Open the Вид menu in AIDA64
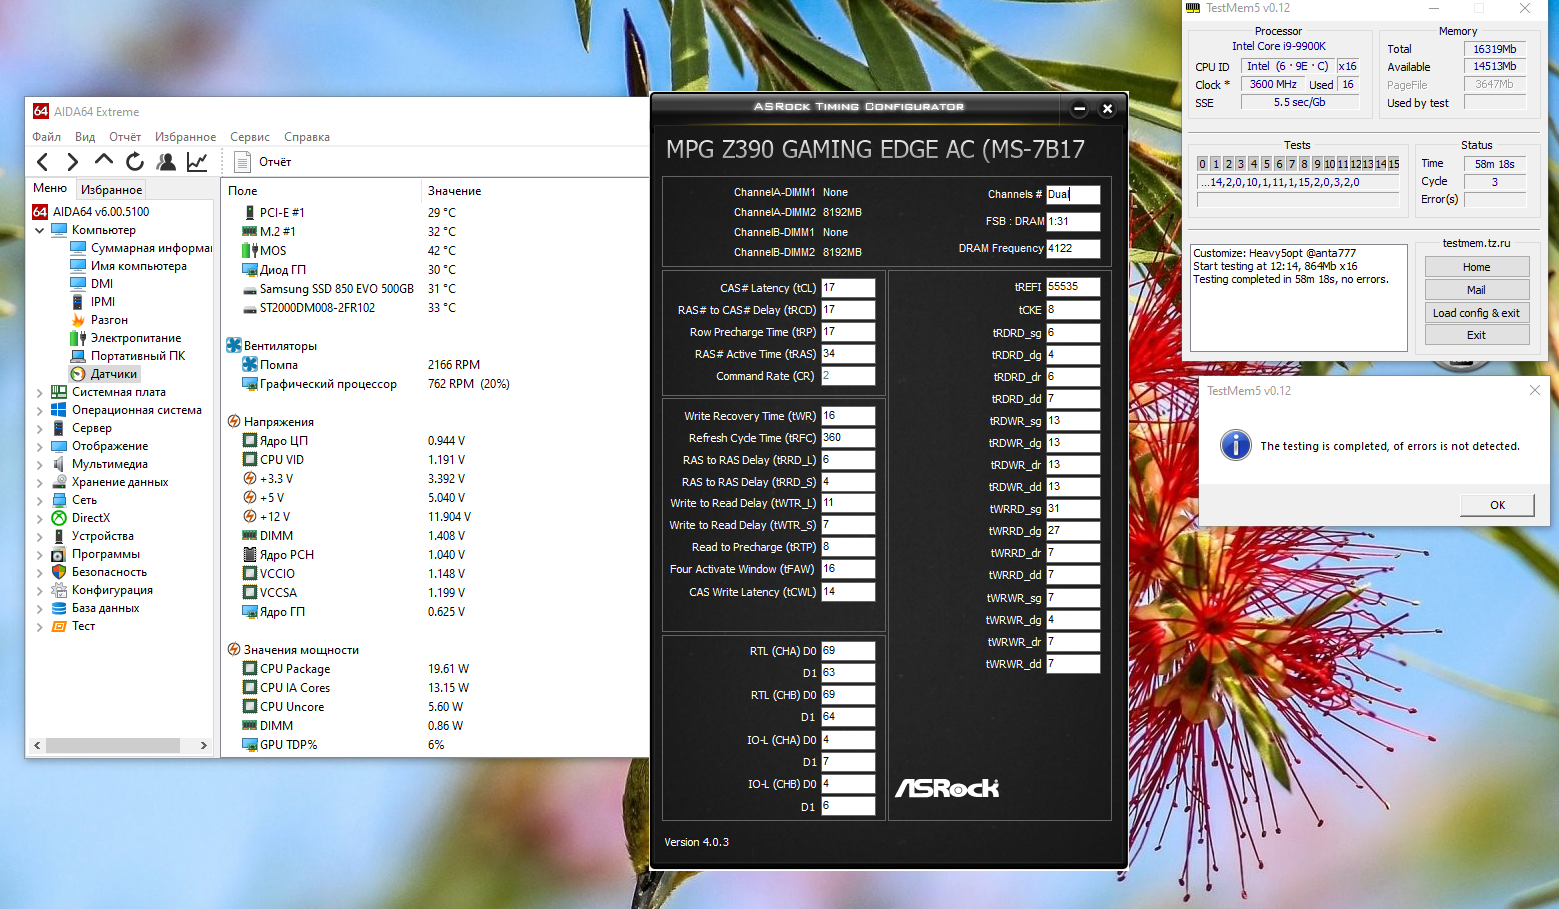The width and height of the screenshot is (1559, 909). pyautogui.click(x=85, y=137)
